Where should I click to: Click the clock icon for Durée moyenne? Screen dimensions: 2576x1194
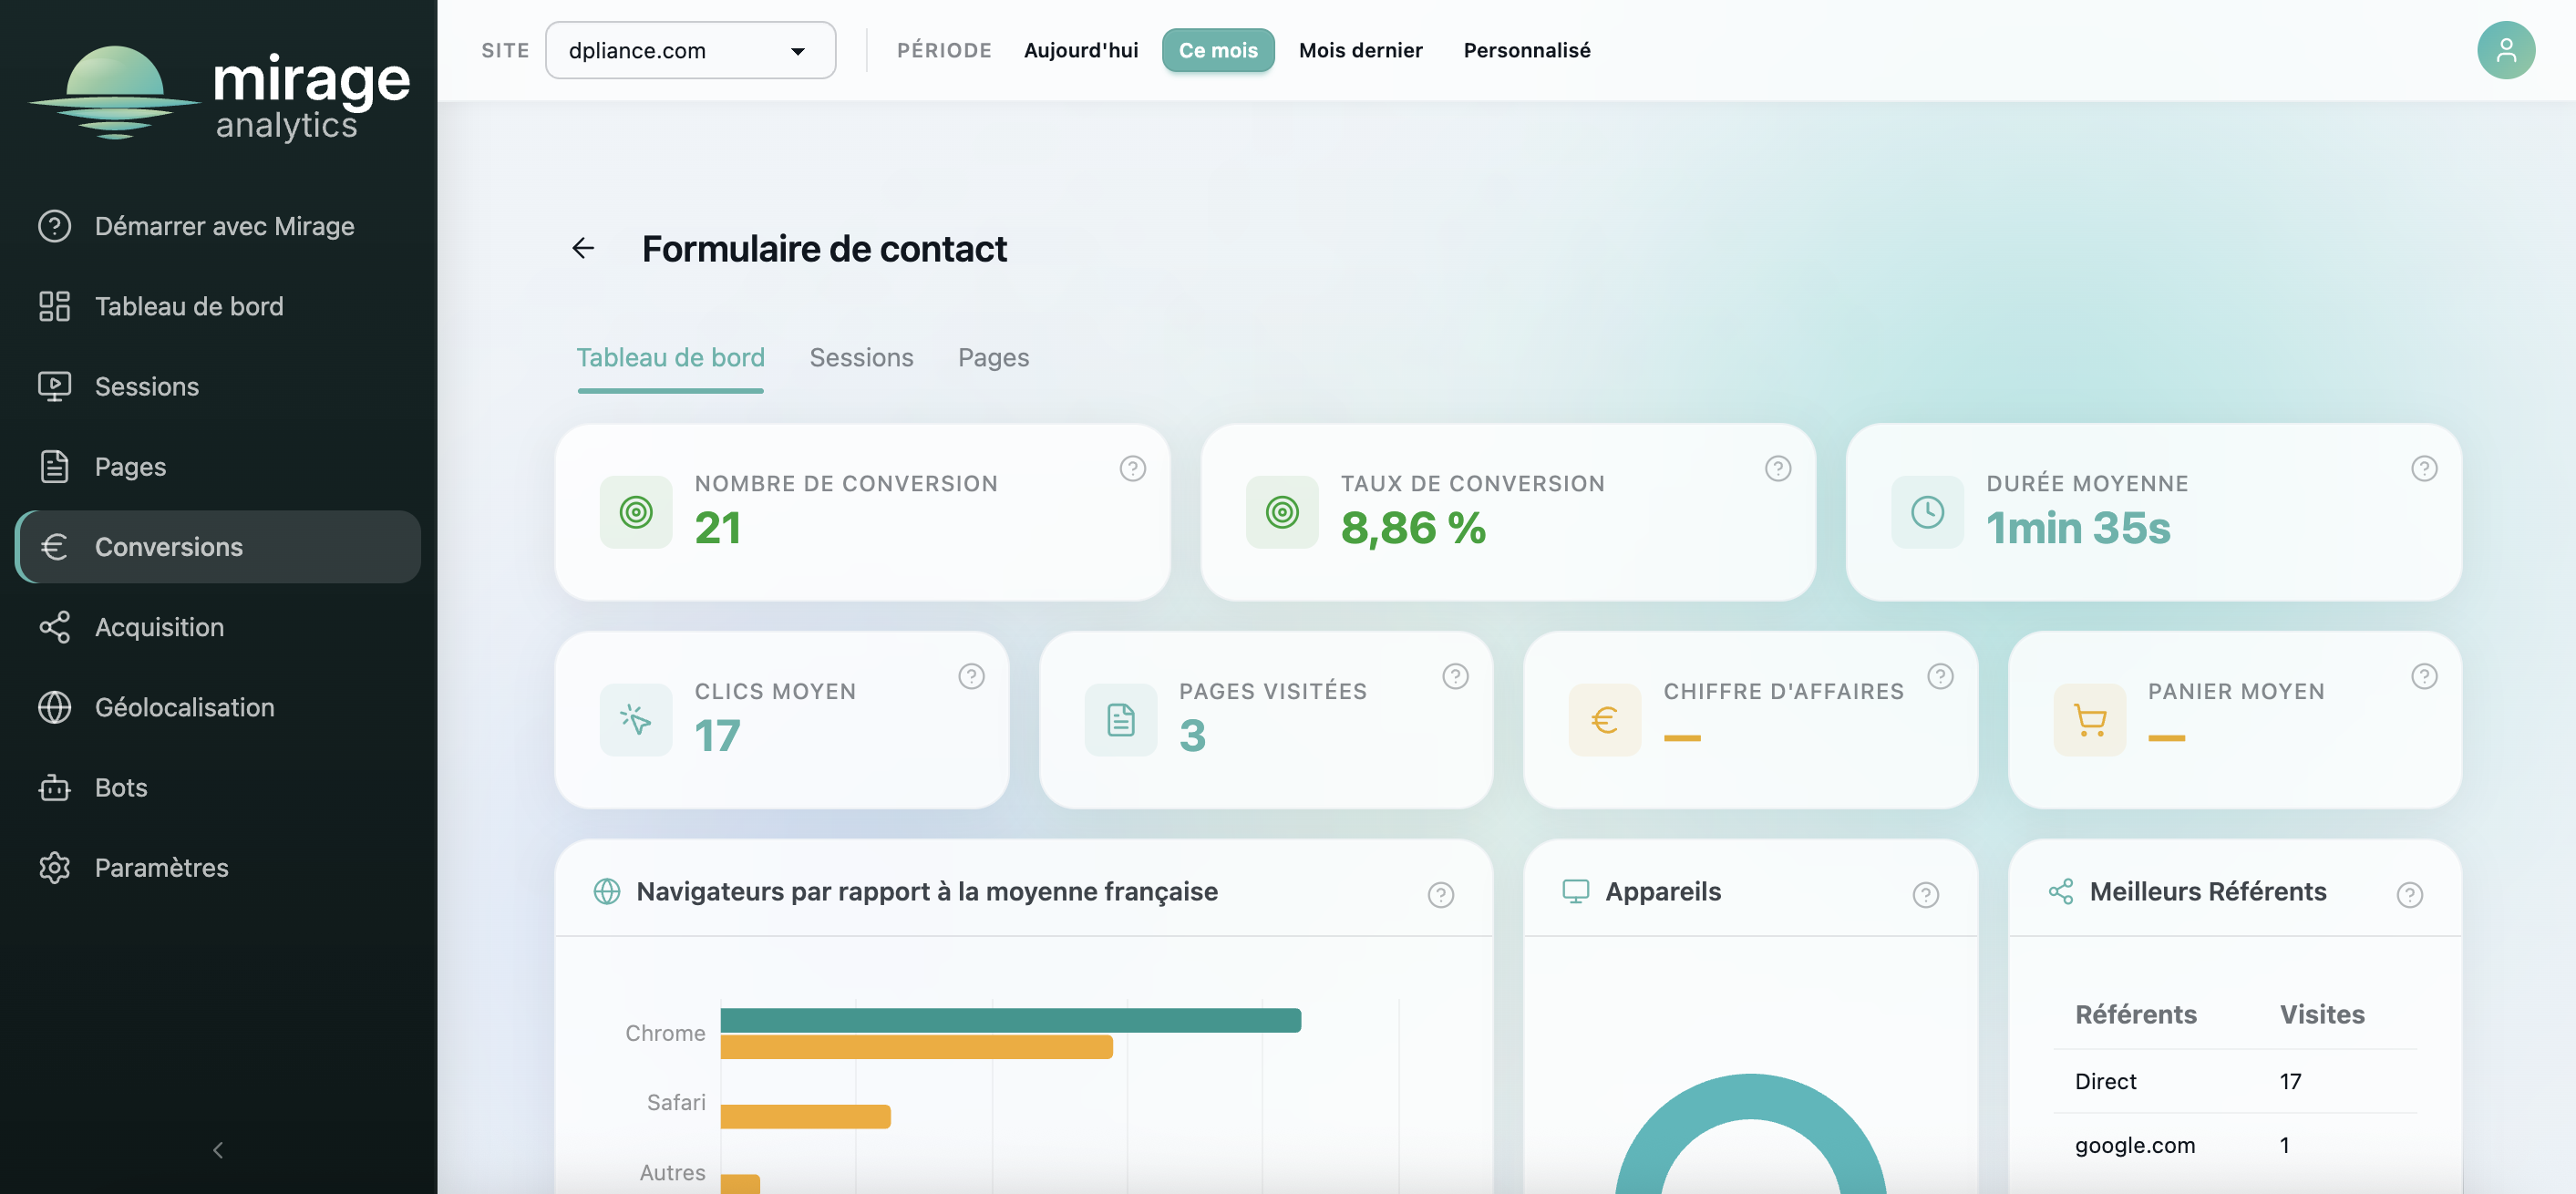(x=1927, y=512)
